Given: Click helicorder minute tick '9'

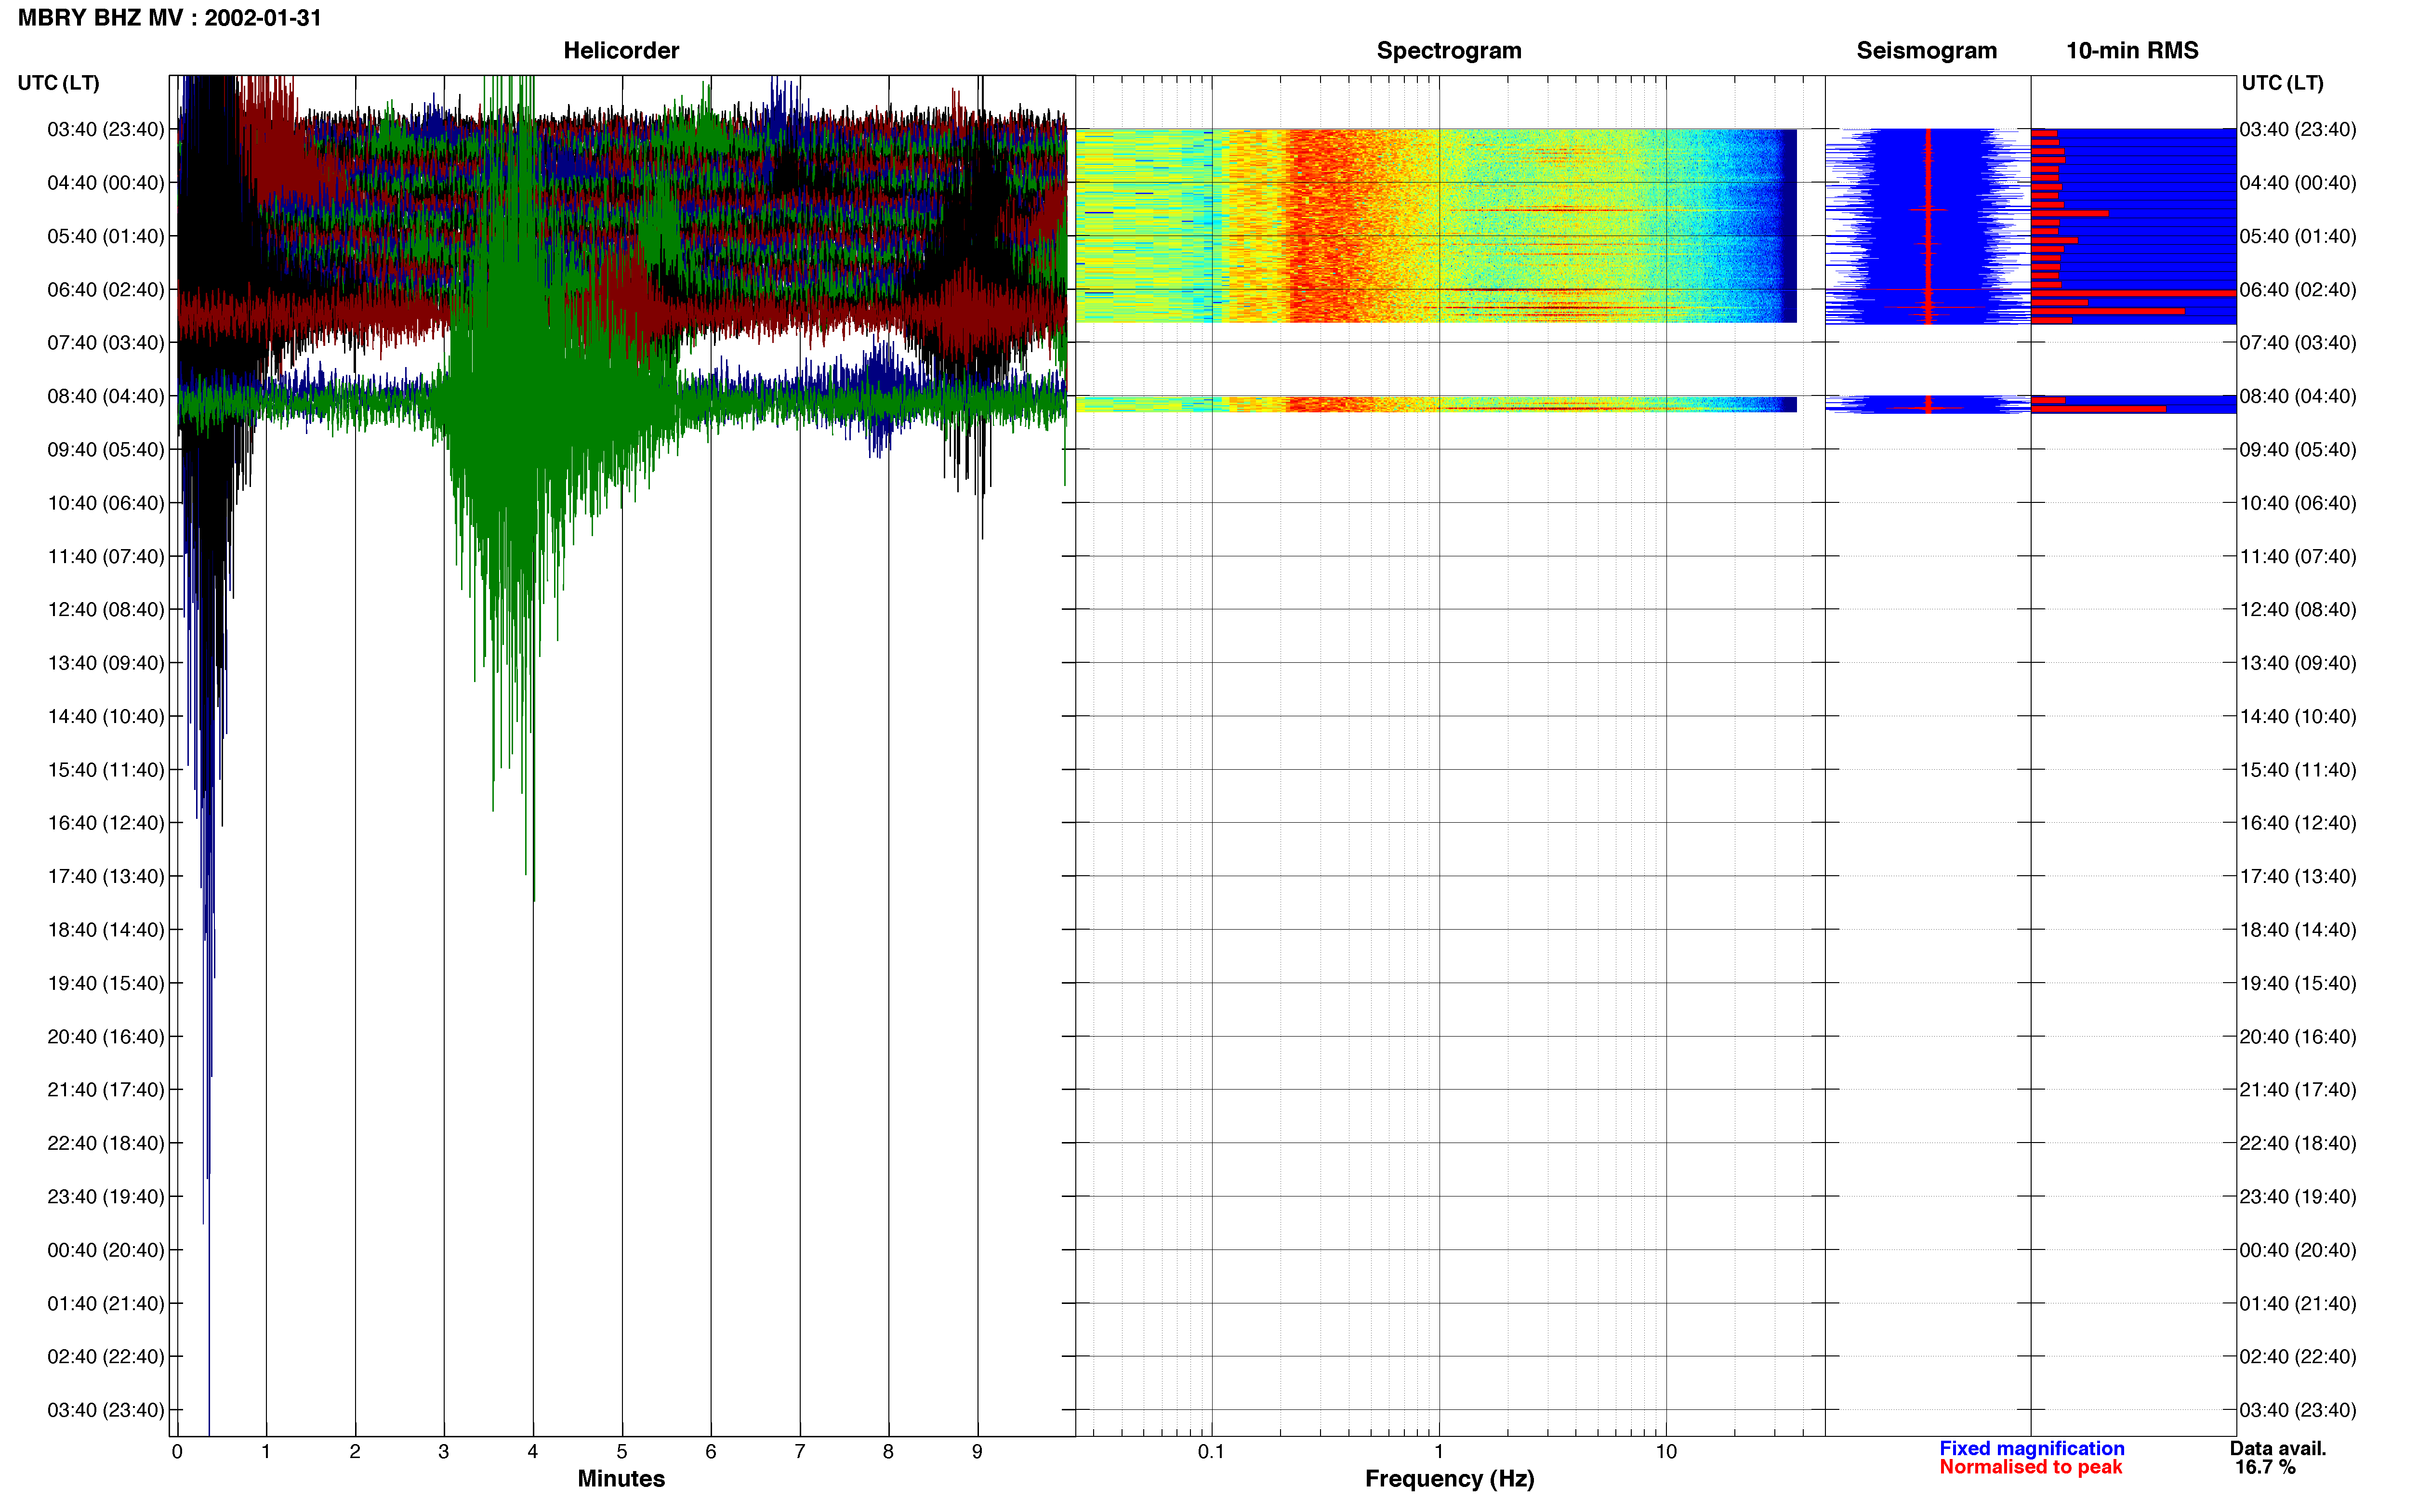Looking at the screenshot, I should [x=977, y=1452].
